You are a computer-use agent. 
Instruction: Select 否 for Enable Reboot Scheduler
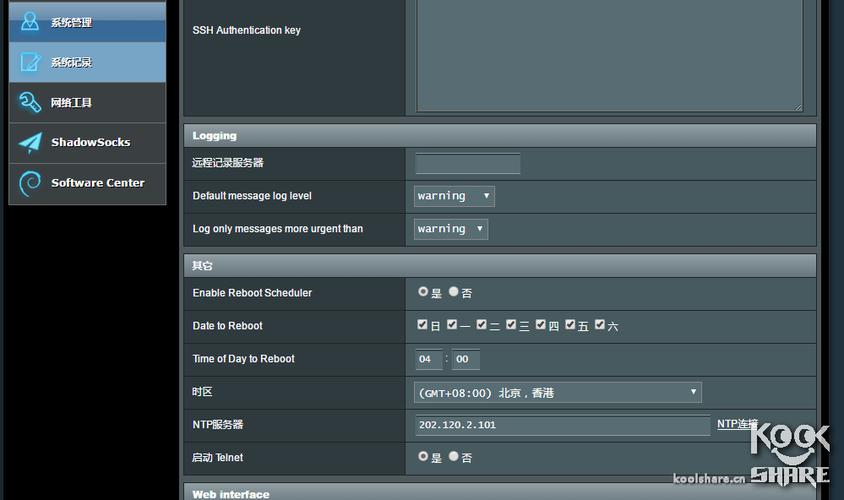pyautogui.click(x=453, y=292)
